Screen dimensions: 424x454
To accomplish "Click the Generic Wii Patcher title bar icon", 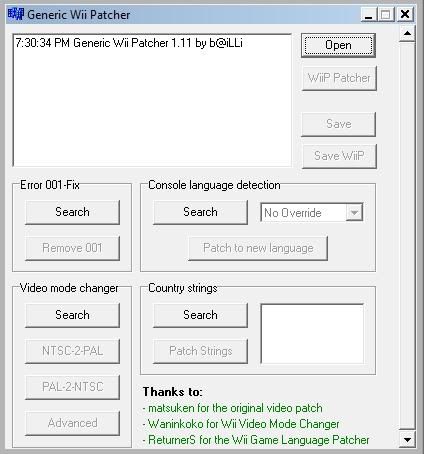I will [x=16, y=14].
